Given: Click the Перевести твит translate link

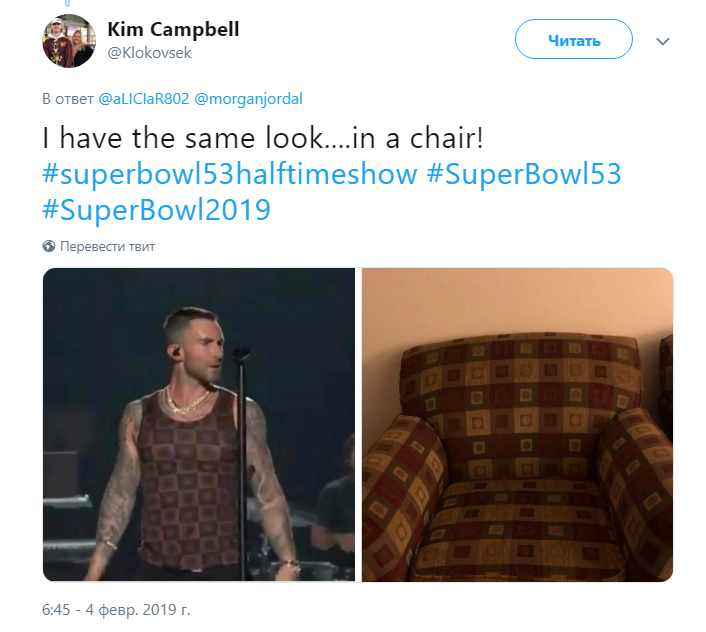Looking at the screenshot, I should 107,246.
